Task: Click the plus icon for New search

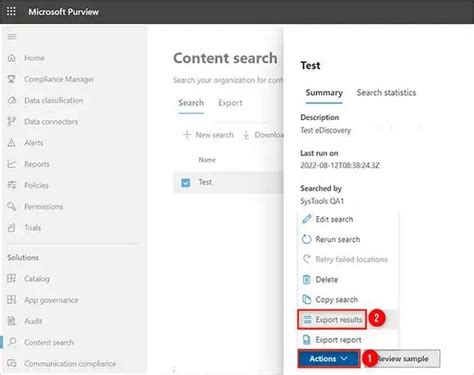Action: click(187, 135)
